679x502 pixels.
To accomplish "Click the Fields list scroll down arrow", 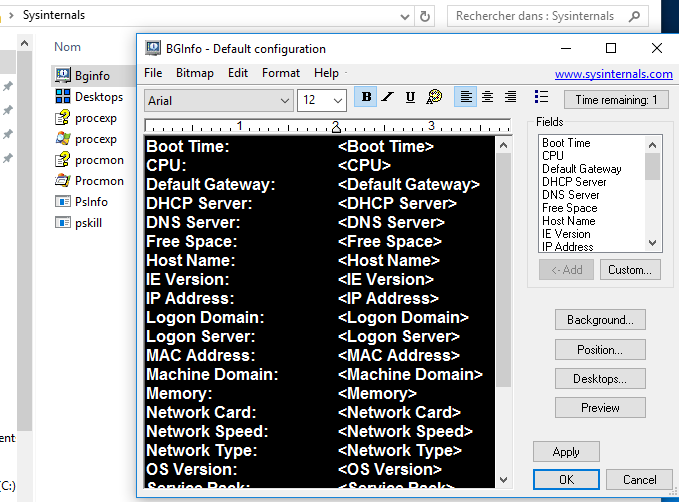I will coord(653,243).
